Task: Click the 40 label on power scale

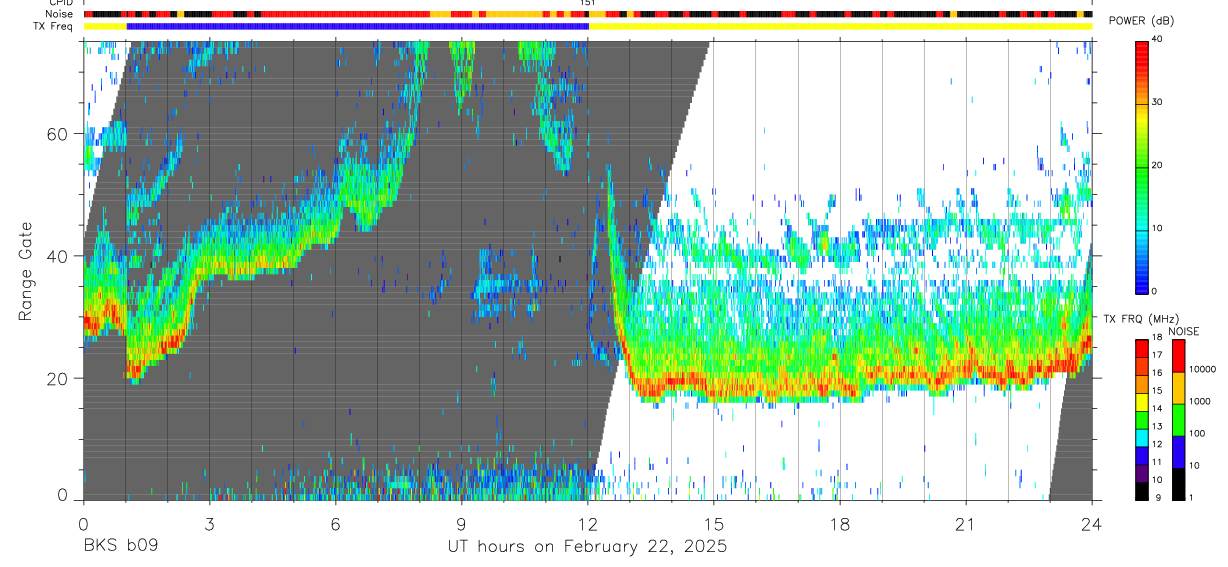Action: [x=1158, y=39]
